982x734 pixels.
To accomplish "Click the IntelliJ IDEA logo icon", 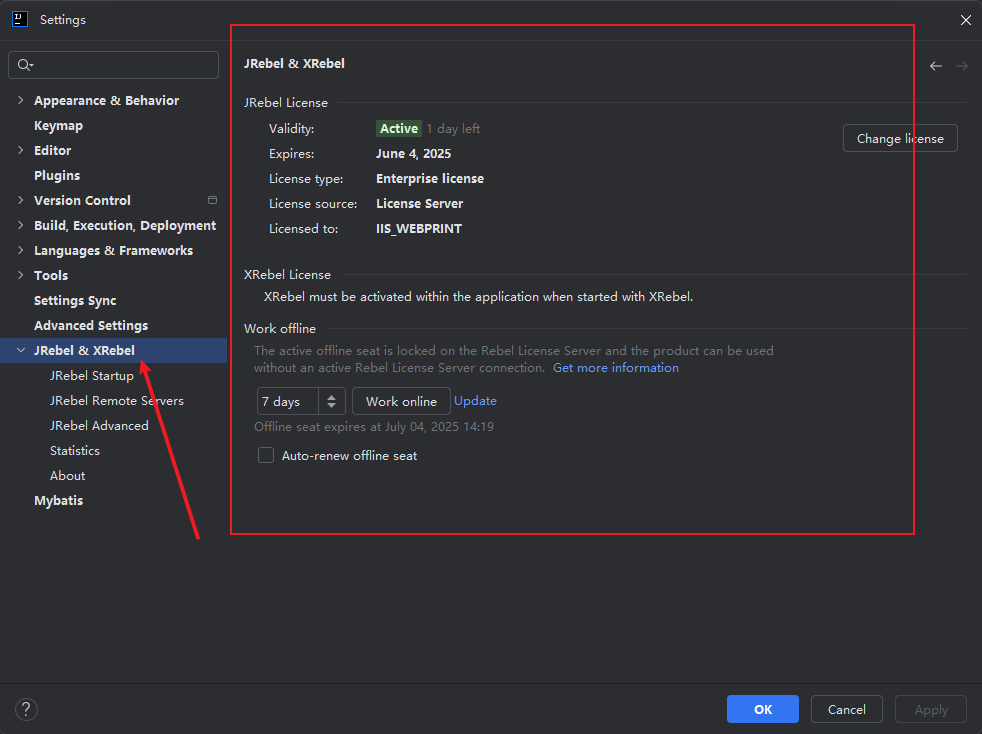I will pos(20,19).
